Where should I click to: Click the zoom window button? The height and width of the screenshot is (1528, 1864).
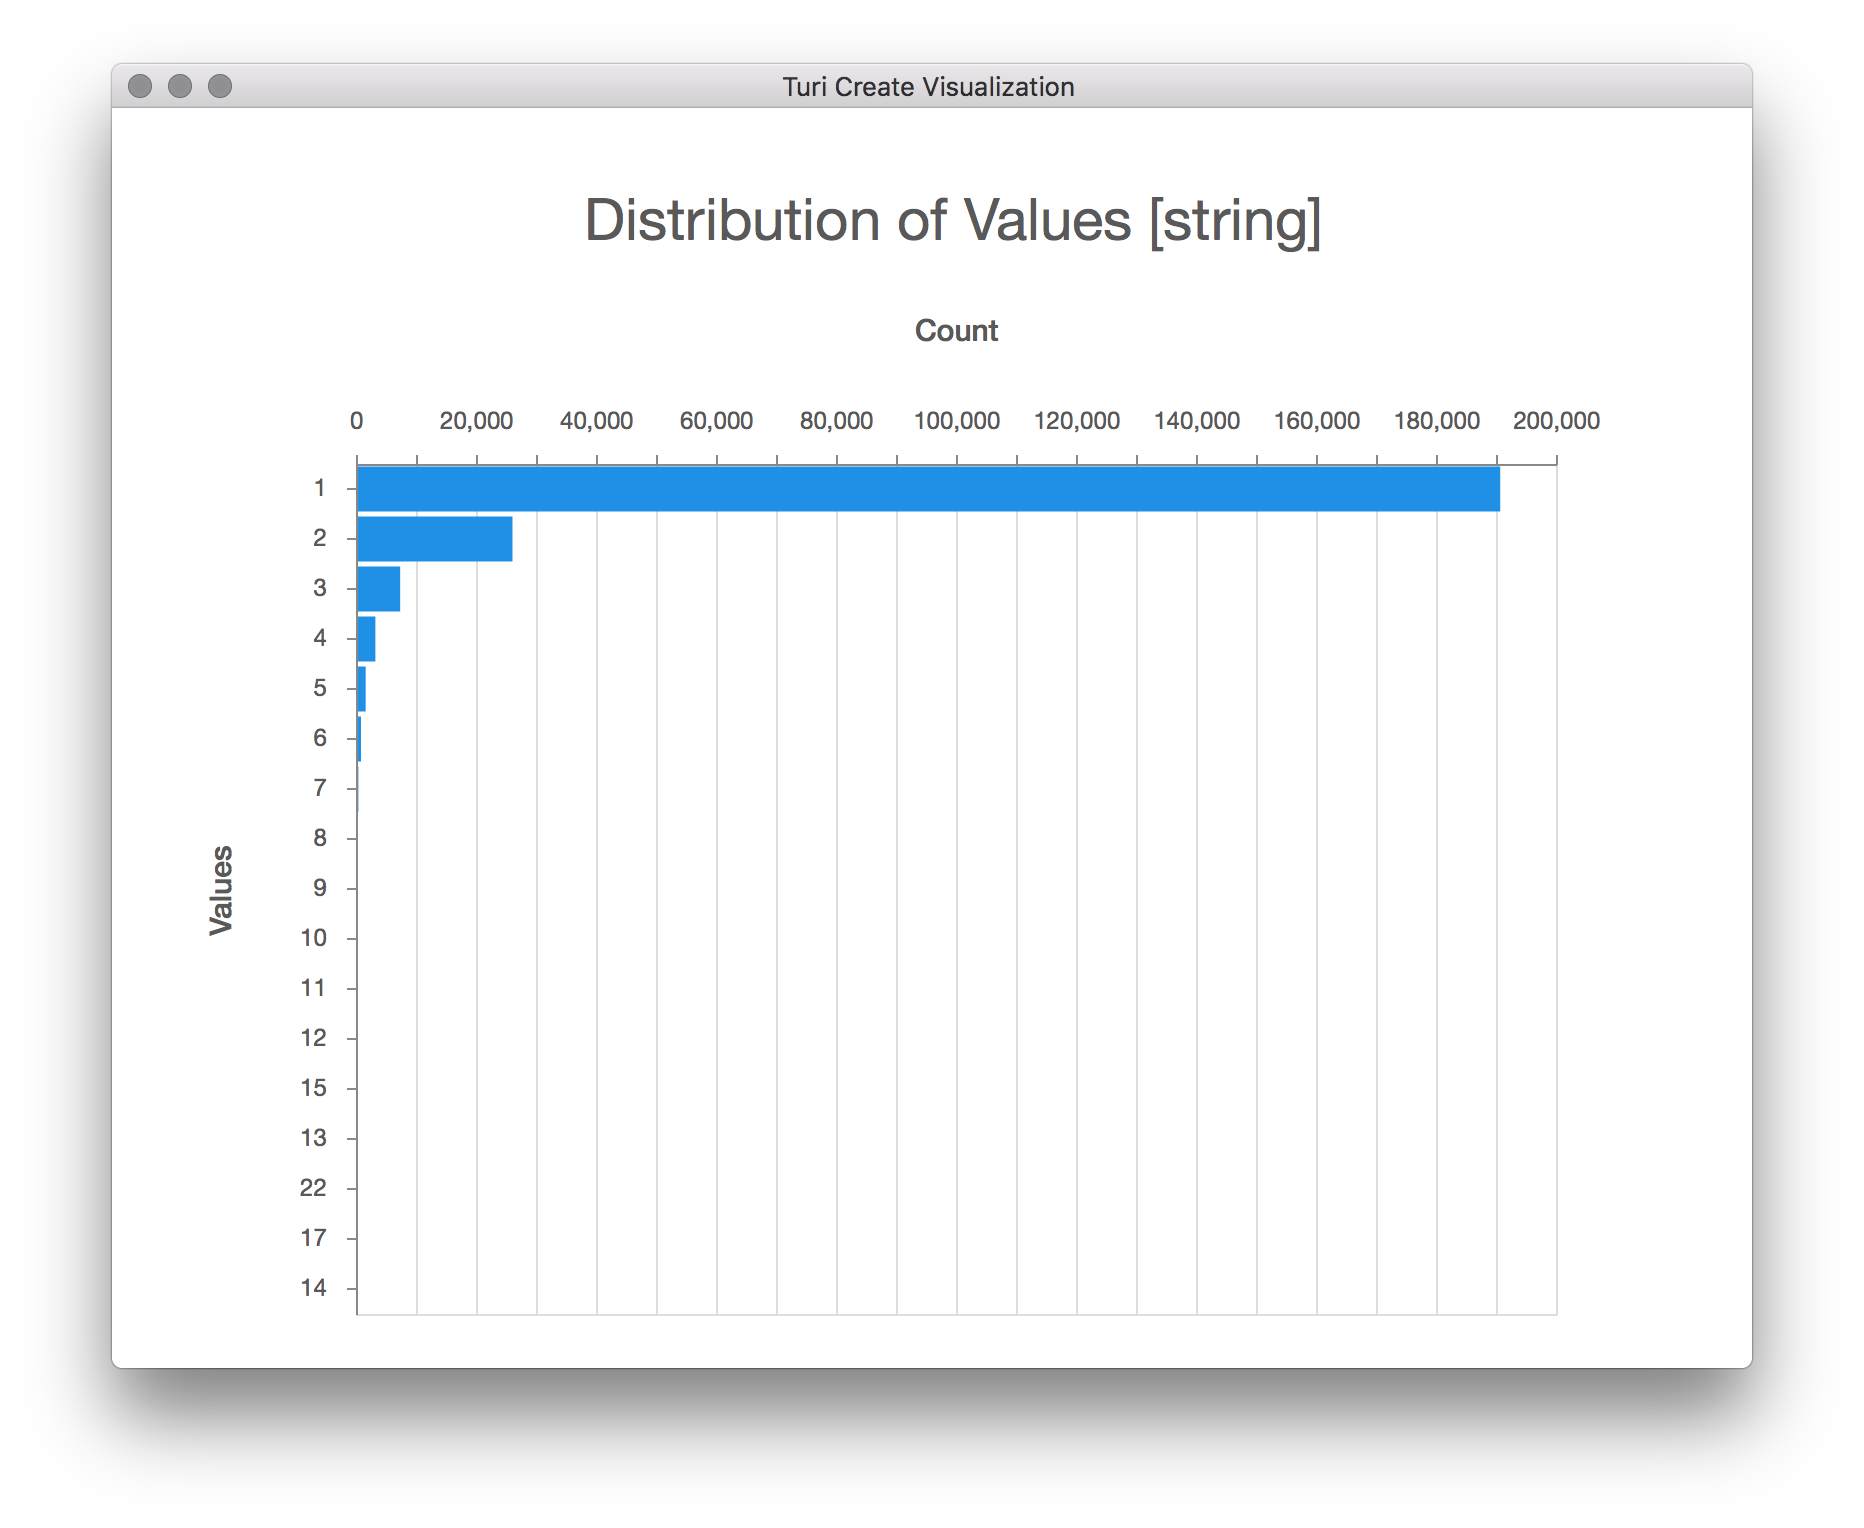[x=220, y=87]
